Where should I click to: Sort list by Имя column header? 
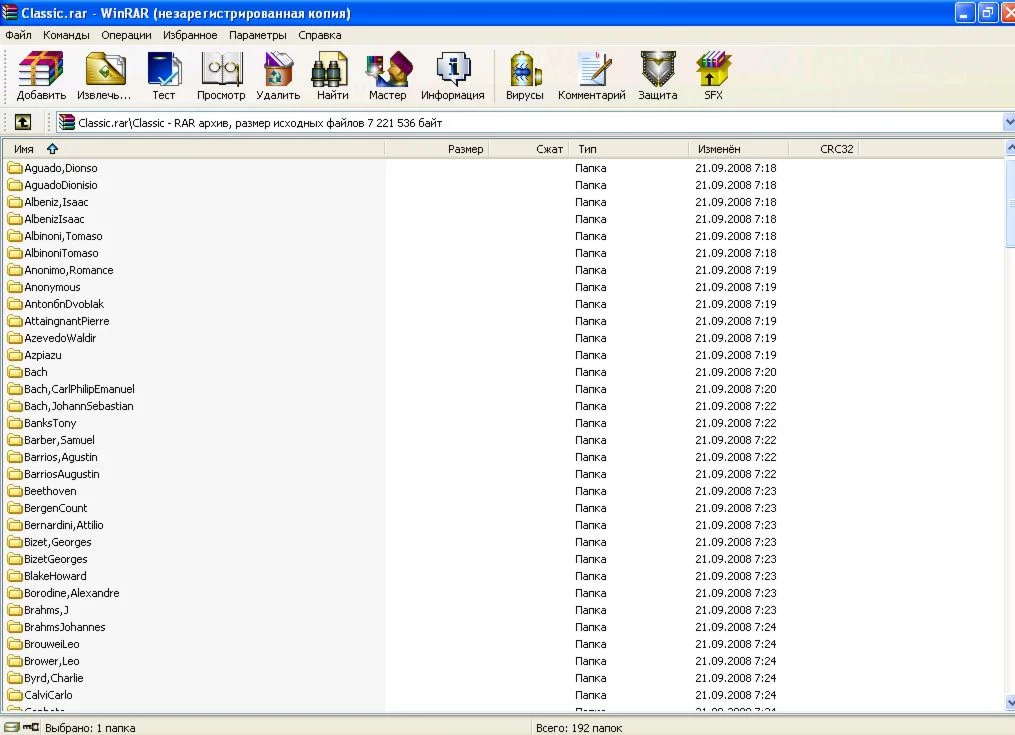(x=24, y=149)
